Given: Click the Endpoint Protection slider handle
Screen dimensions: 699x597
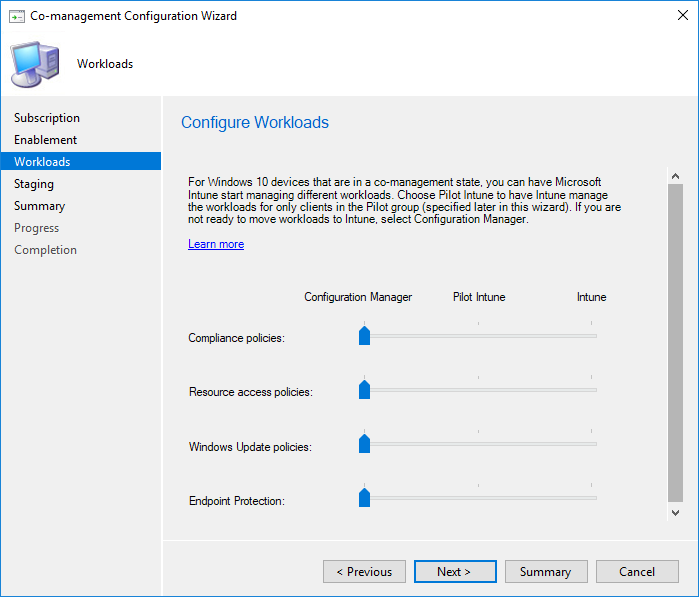Looking at the screenshot, I should click(364, 498).
